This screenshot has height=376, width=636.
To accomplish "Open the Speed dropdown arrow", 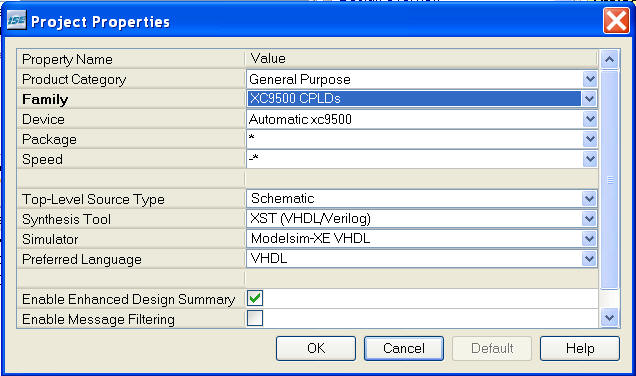I will point(590,159).
